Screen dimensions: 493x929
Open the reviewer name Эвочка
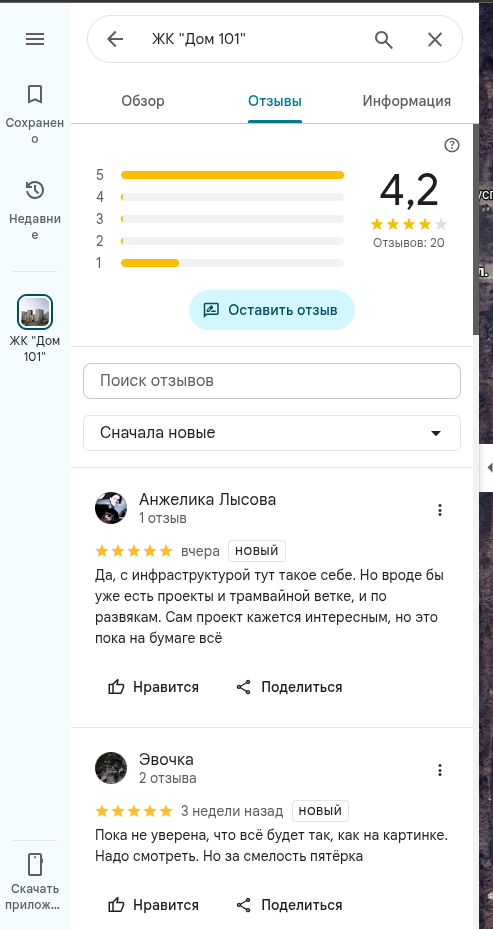[167, 760]
